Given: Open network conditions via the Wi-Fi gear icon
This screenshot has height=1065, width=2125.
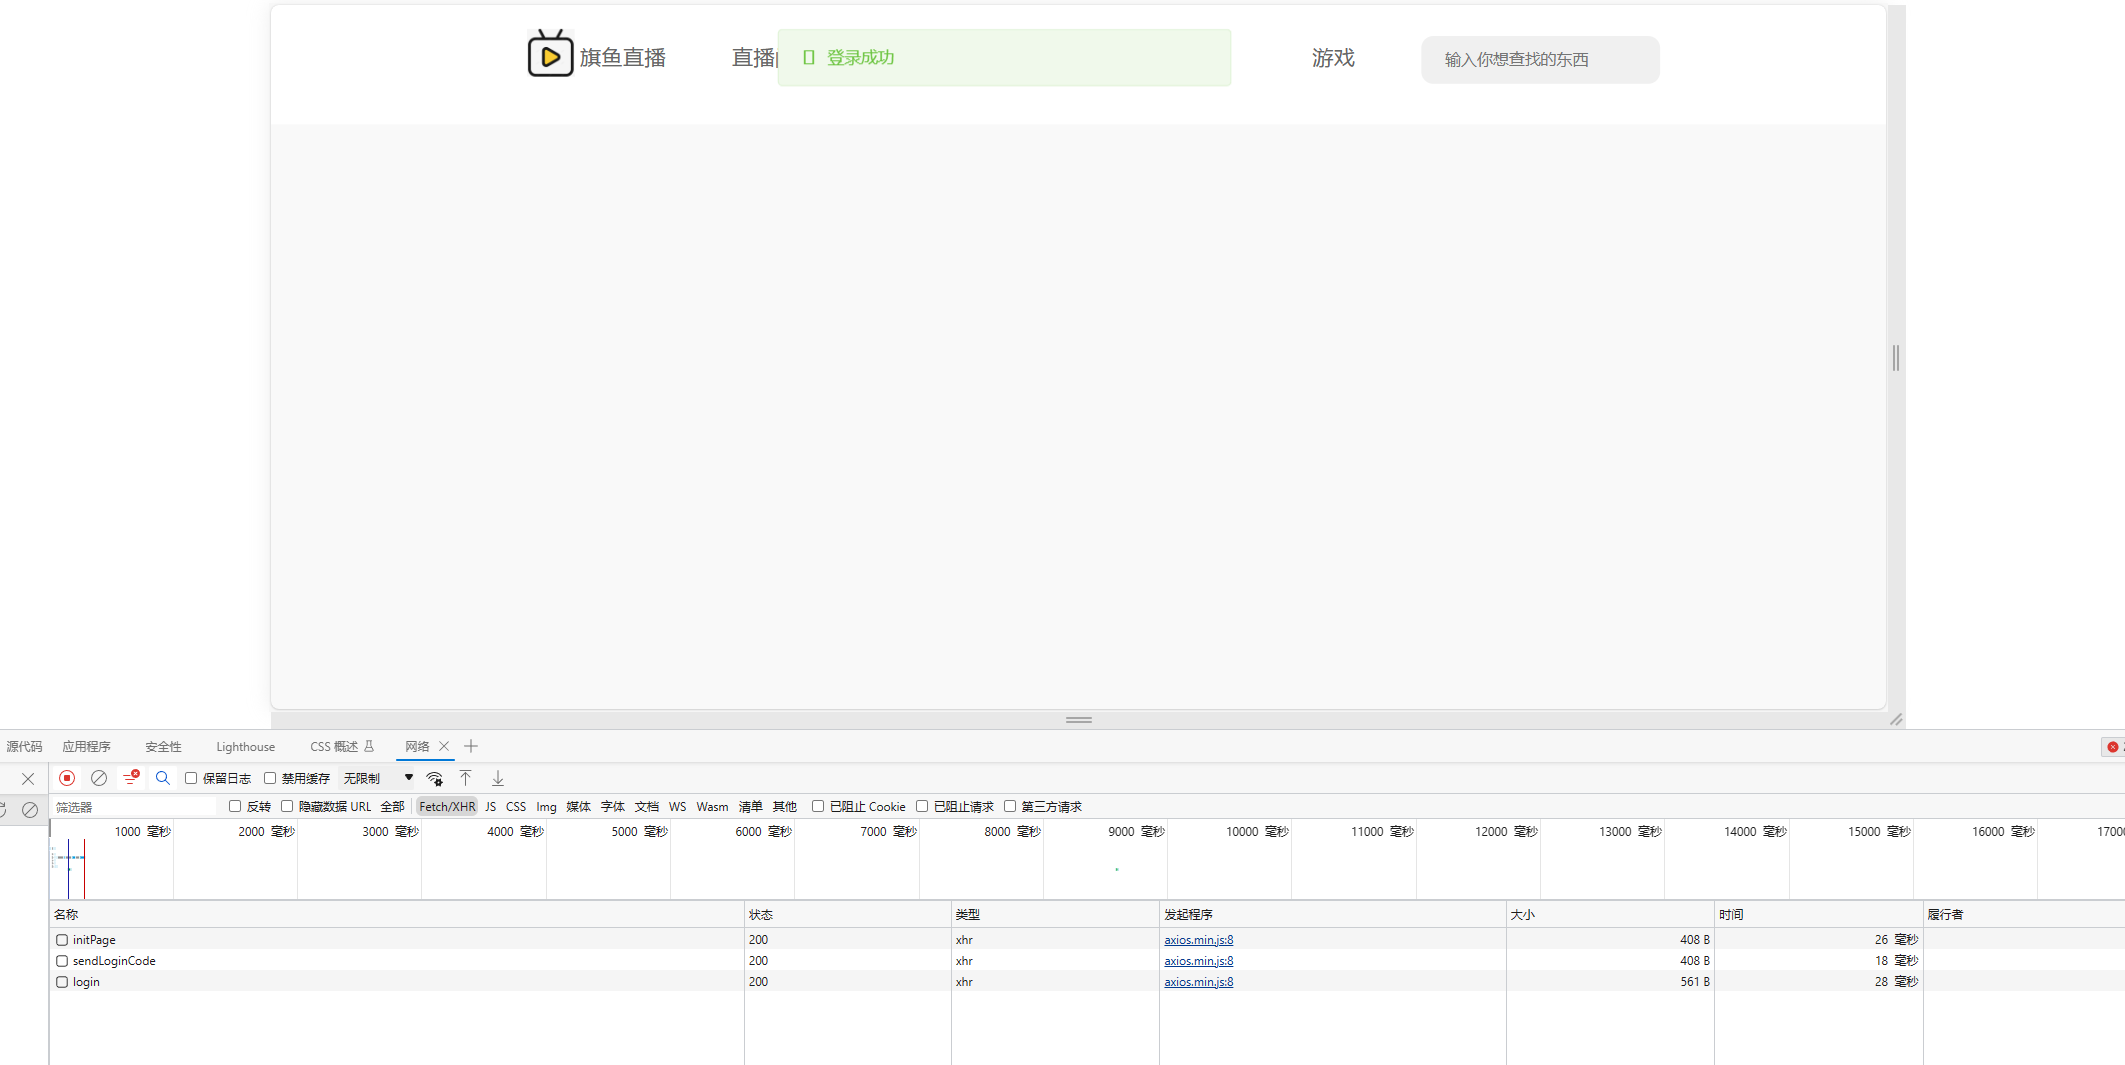Looking at the screenshot, I should pos(434,778).
